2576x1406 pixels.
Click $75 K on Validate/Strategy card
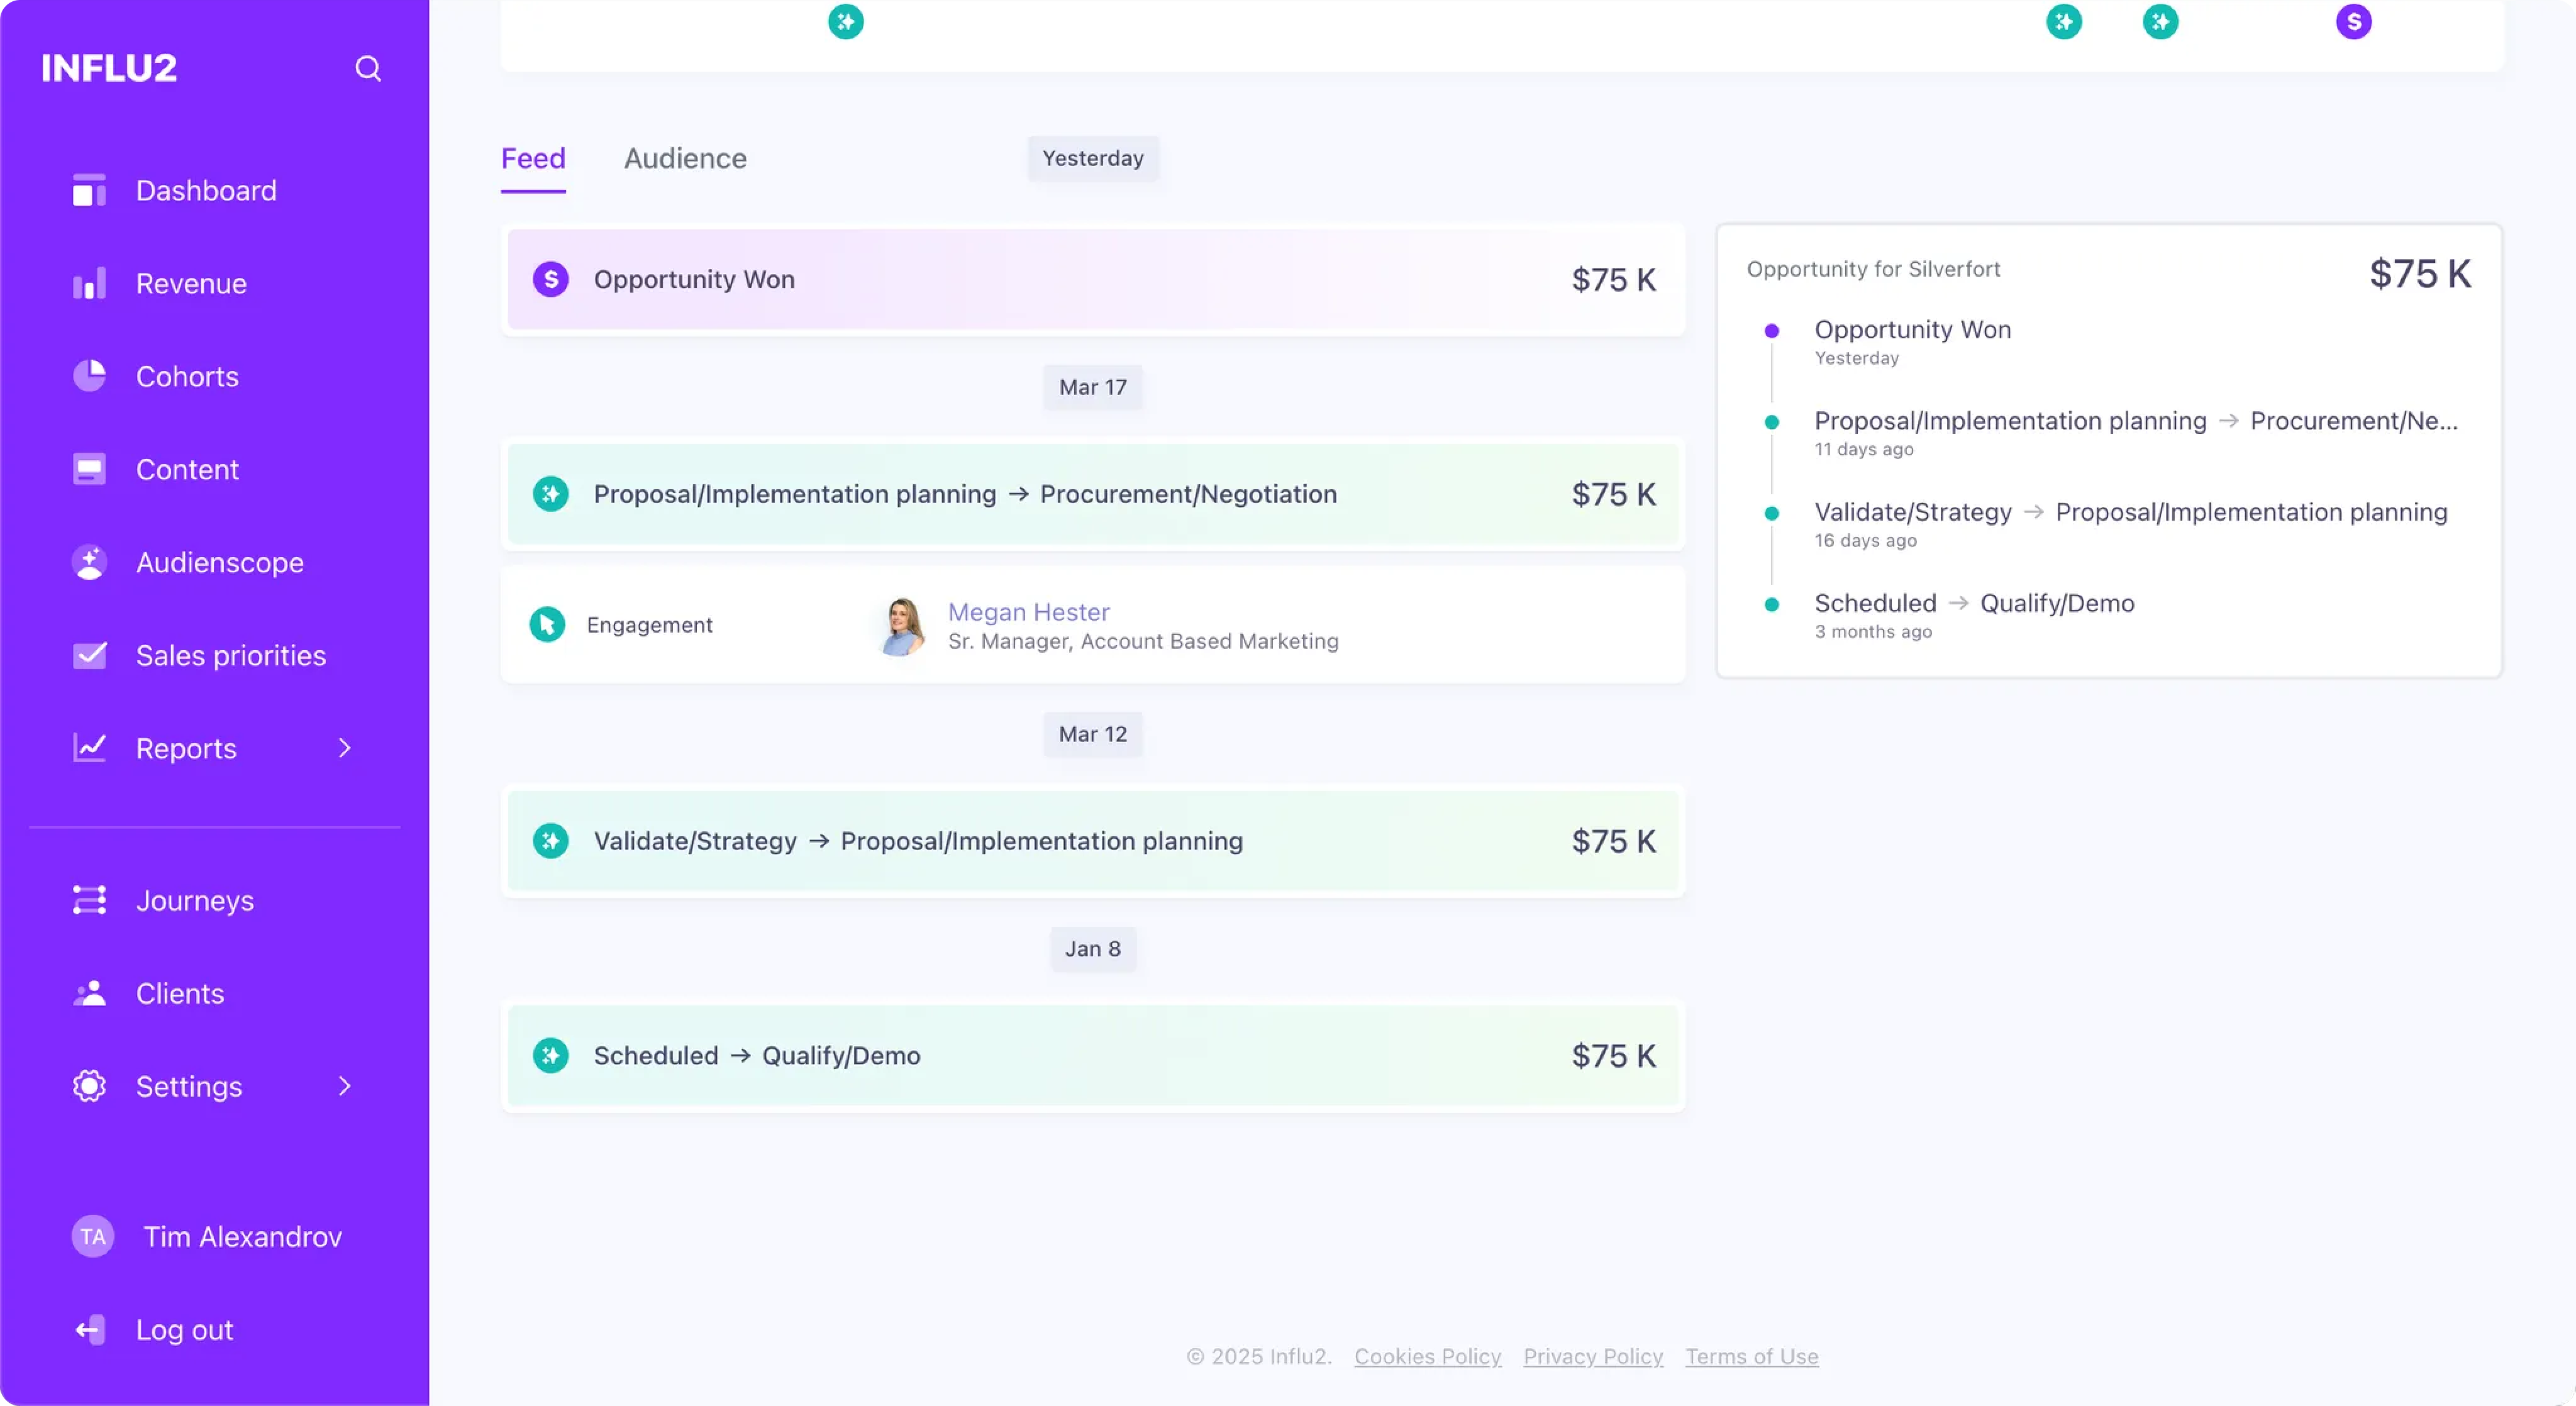pyautogui.click(x=1614, y=841)
